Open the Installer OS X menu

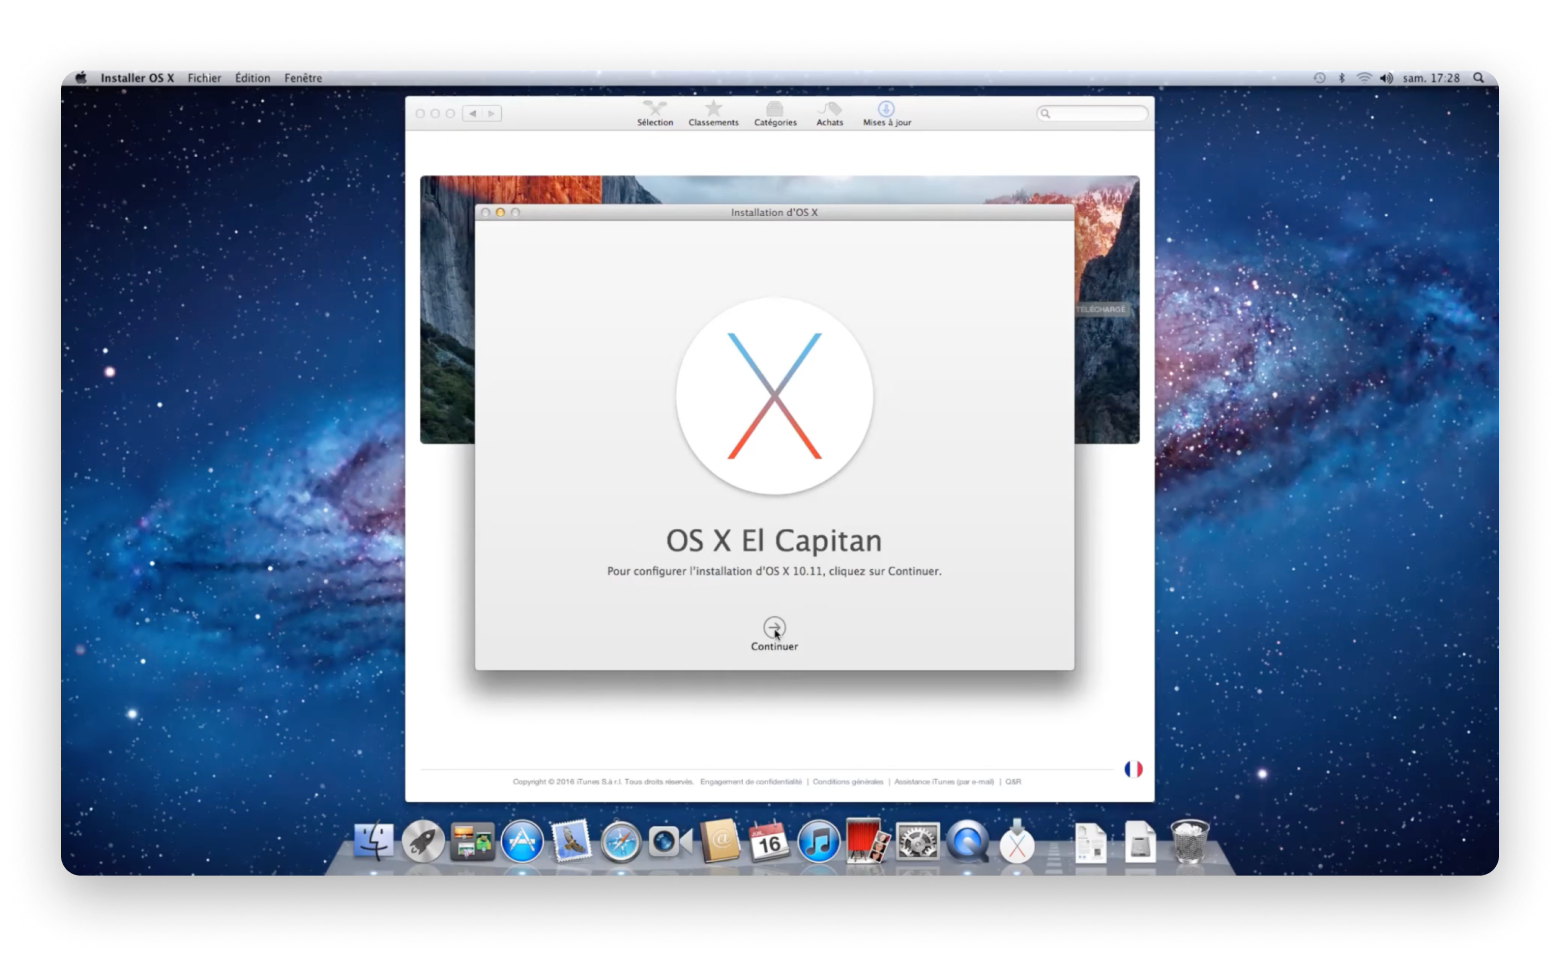point(137,78)
